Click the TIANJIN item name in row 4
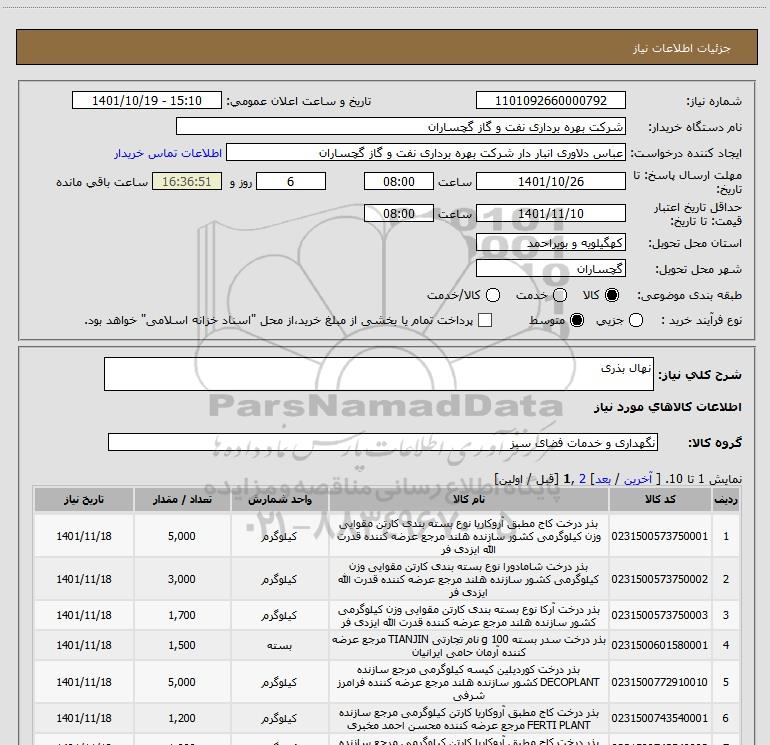770x745 pixels. [x=468, y=646]
